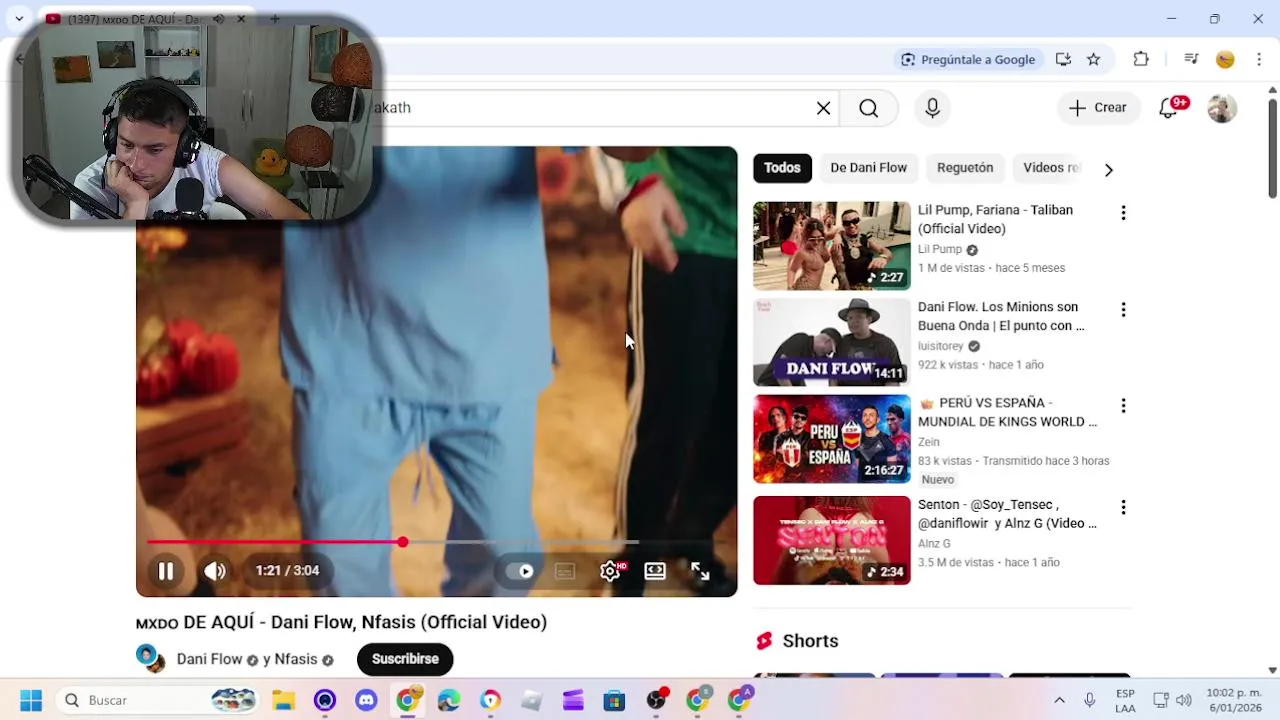Click the page vertical scrollbar
The image size is (1280, 720).
pos(1272,148)
